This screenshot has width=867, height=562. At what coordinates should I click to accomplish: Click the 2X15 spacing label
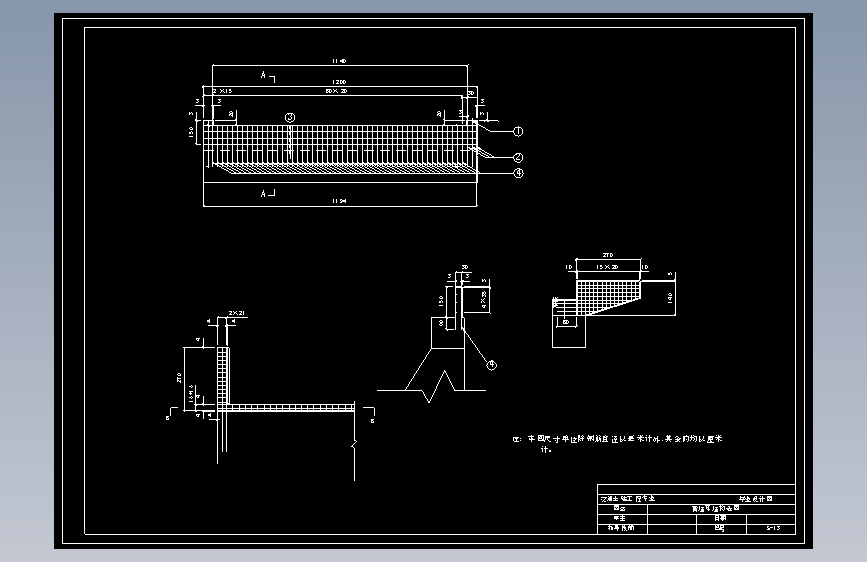point(222,91)
